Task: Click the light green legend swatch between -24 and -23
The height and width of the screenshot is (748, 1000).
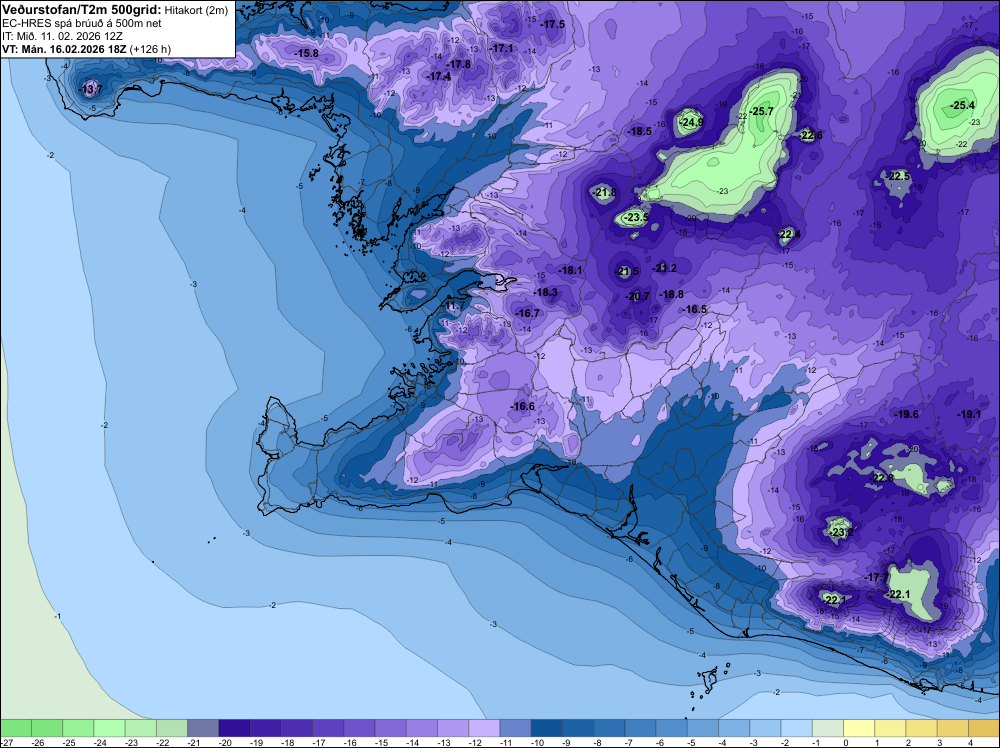Action: click(x=109, y=728)
